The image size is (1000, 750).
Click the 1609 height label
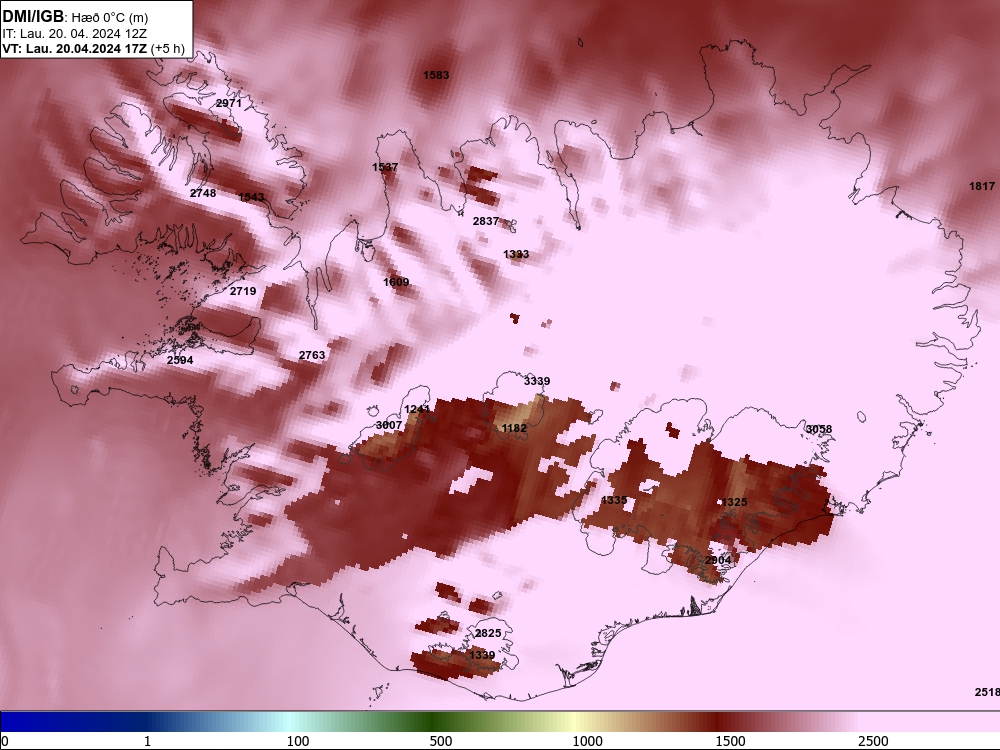click(396, 283)
